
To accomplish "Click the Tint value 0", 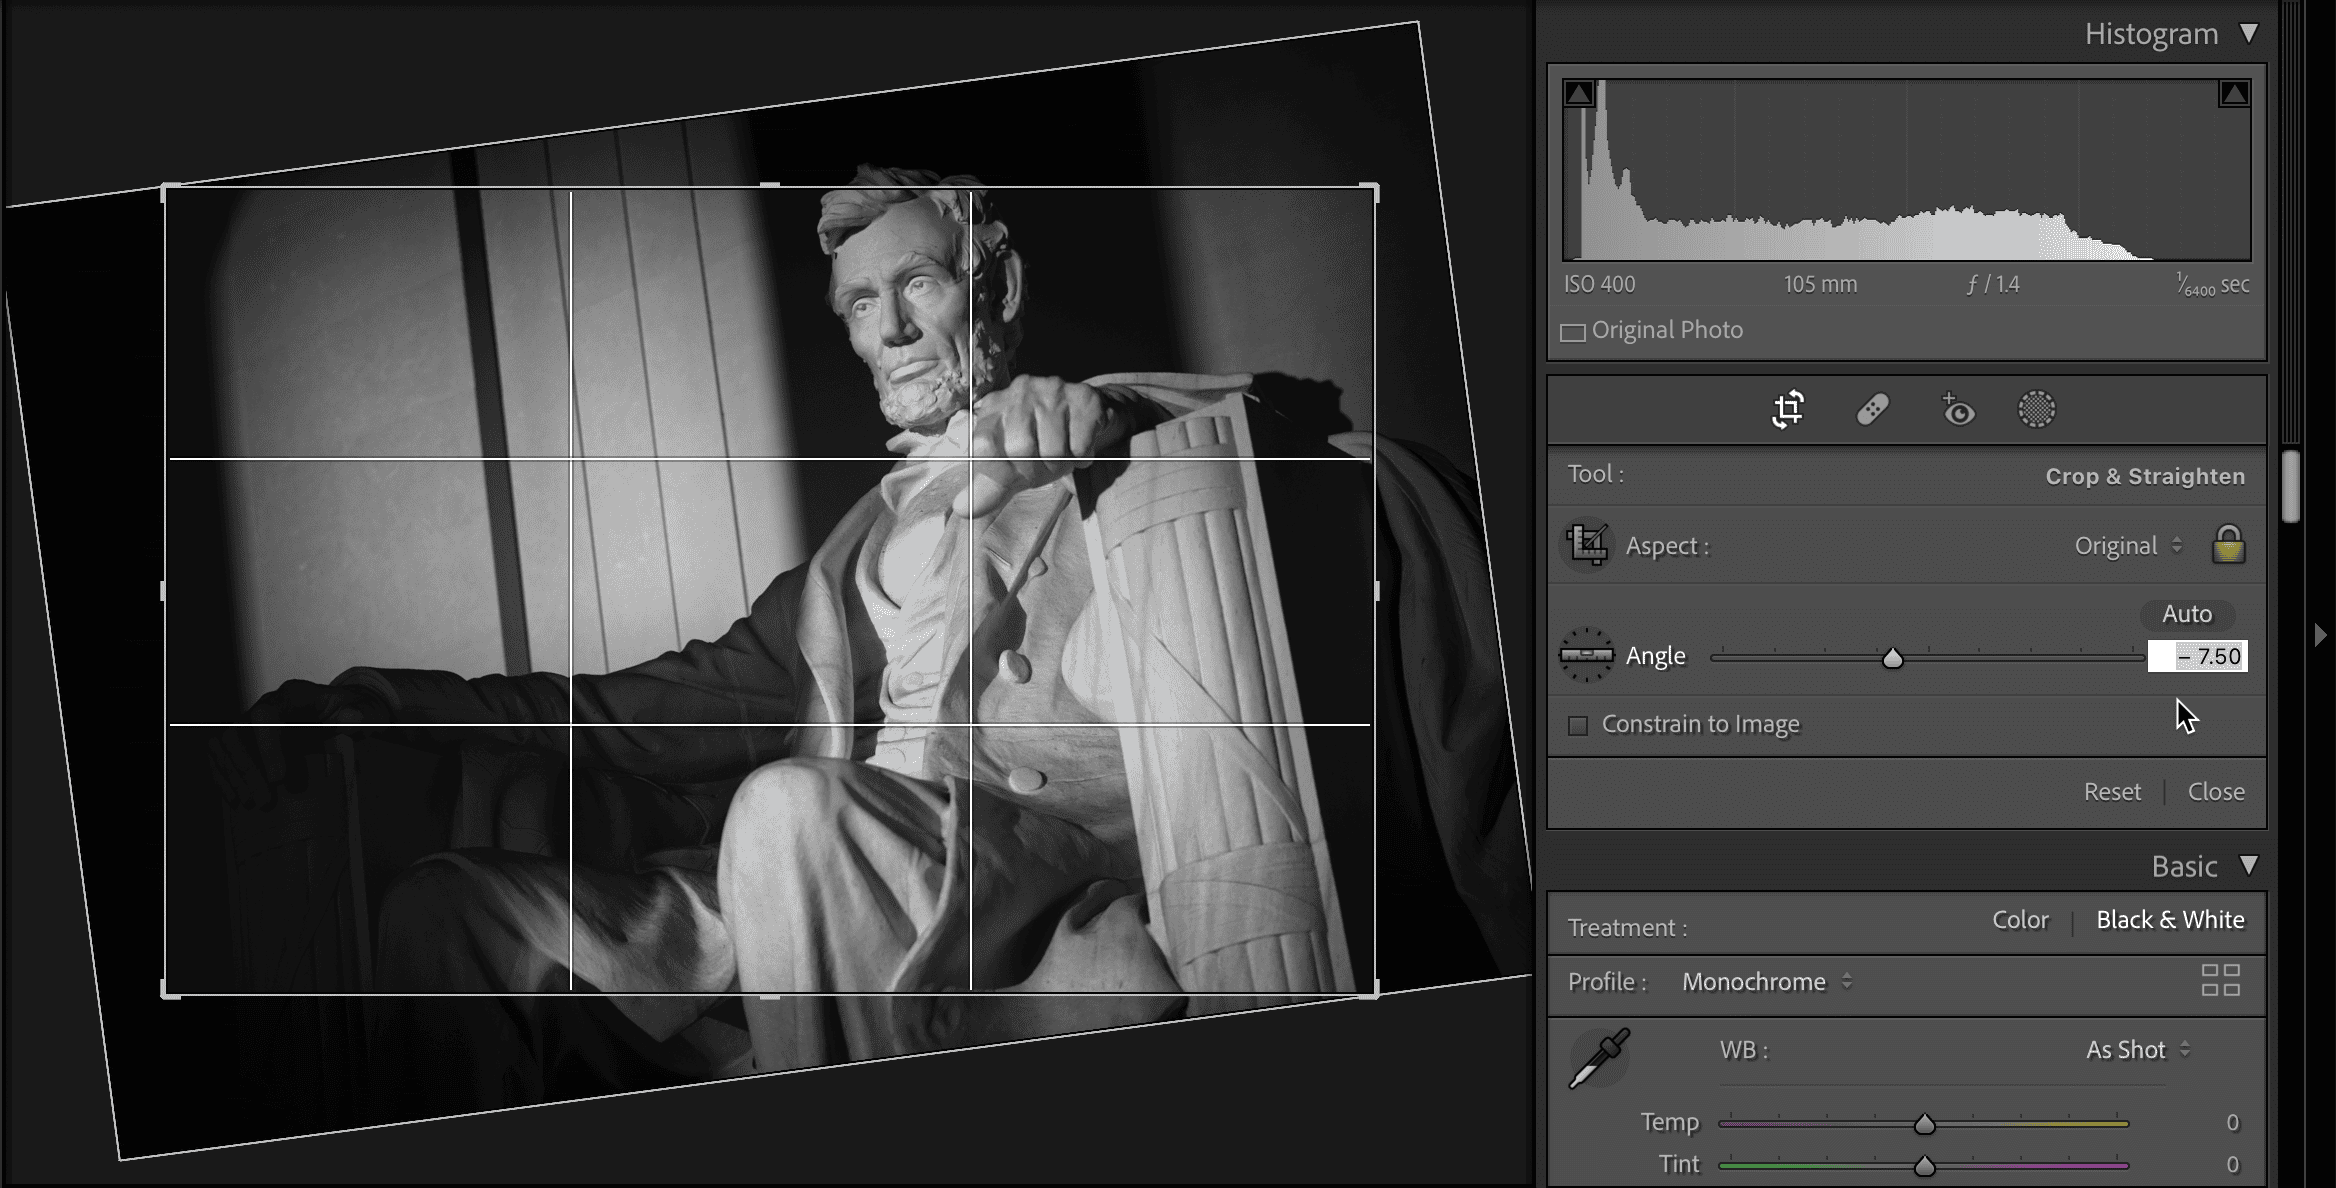I will pos(2232,1165).
